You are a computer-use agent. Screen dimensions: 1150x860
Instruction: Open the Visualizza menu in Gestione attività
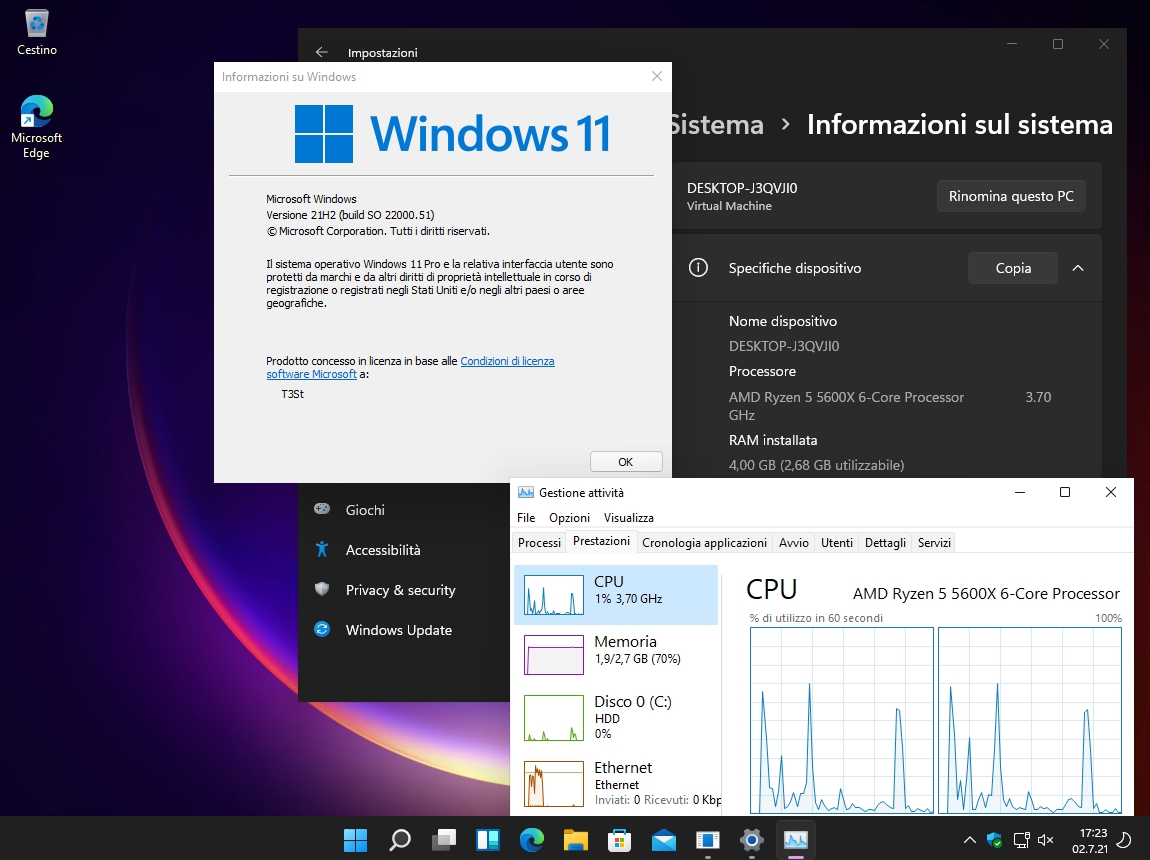629,518
